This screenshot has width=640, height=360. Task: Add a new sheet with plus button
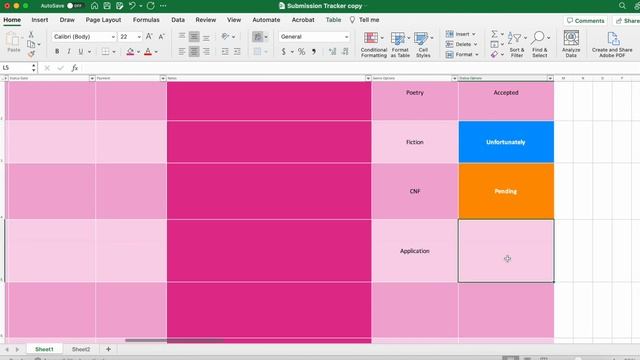[x=108, y=349]
